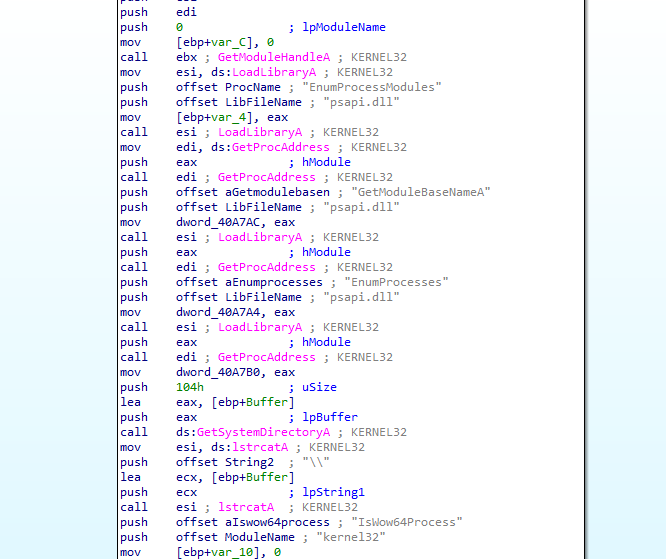
Task: Click the "kernel32" string comment
Action: pos(351,537)
